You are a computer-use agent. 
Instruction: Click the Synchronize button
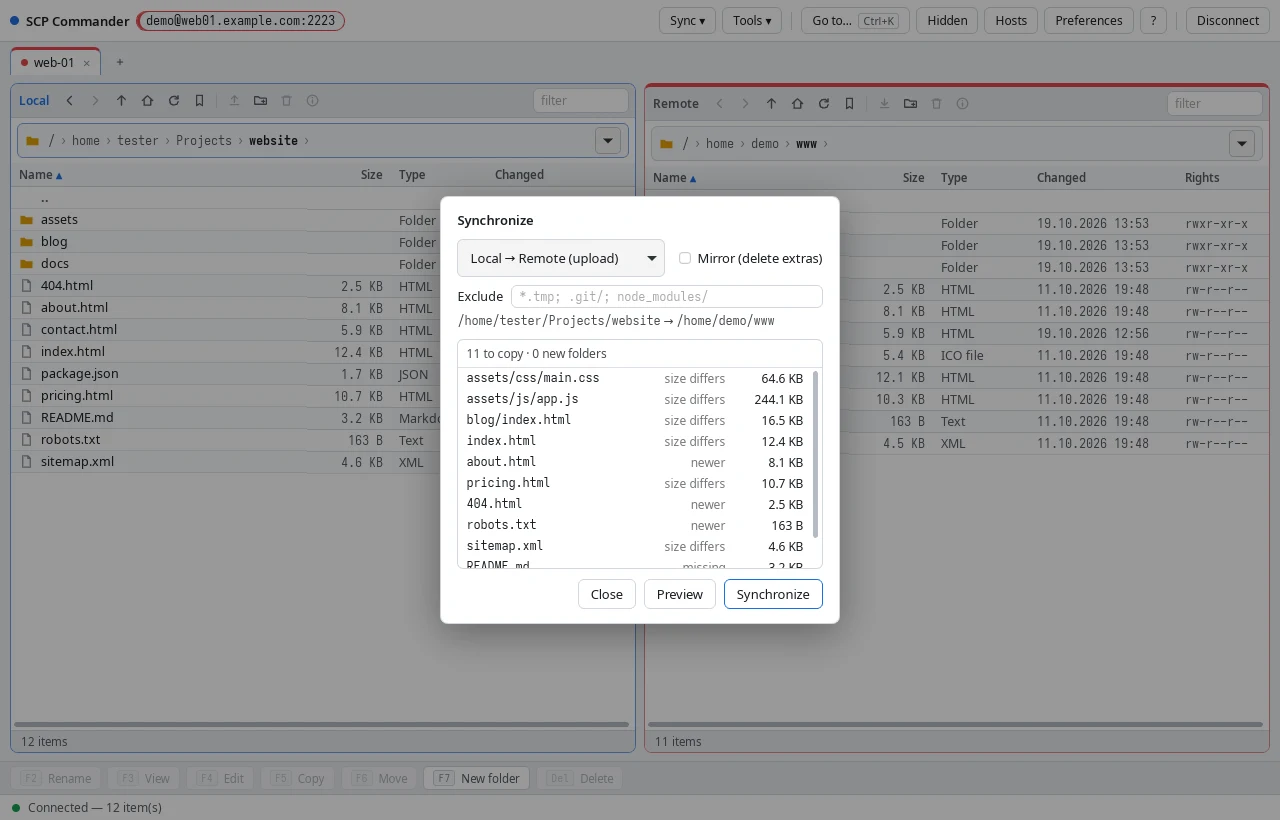tap(773, 594)
